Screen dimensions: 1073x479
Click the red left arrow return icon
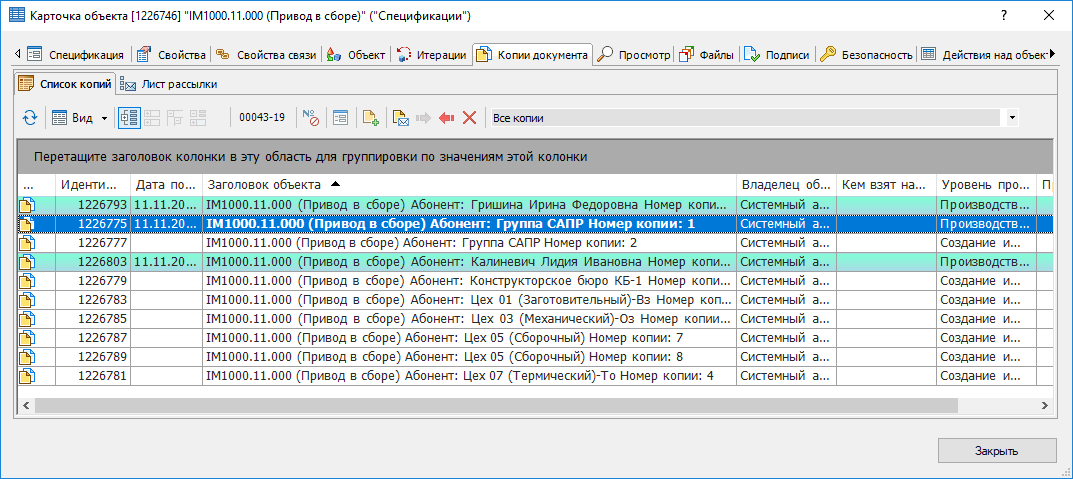click(446, 118)
